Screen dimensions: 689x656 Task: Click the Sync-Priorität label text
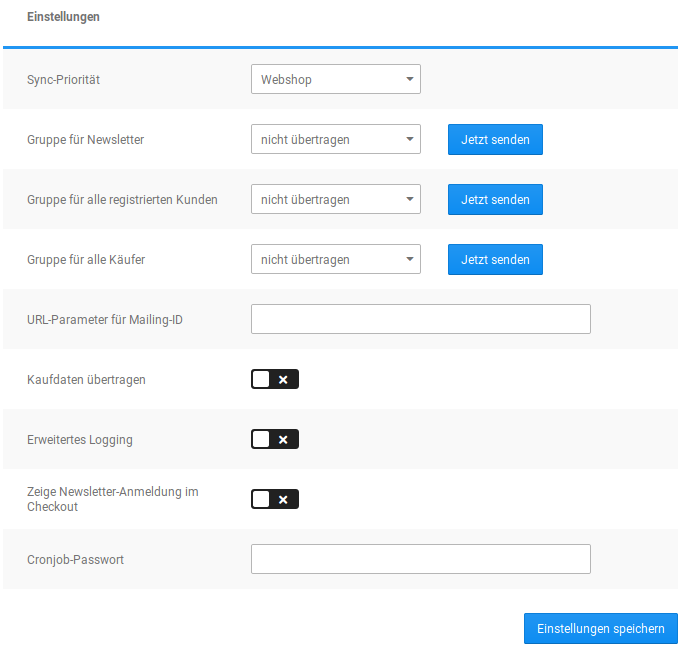pyautogui.click(x=63, y=80)
